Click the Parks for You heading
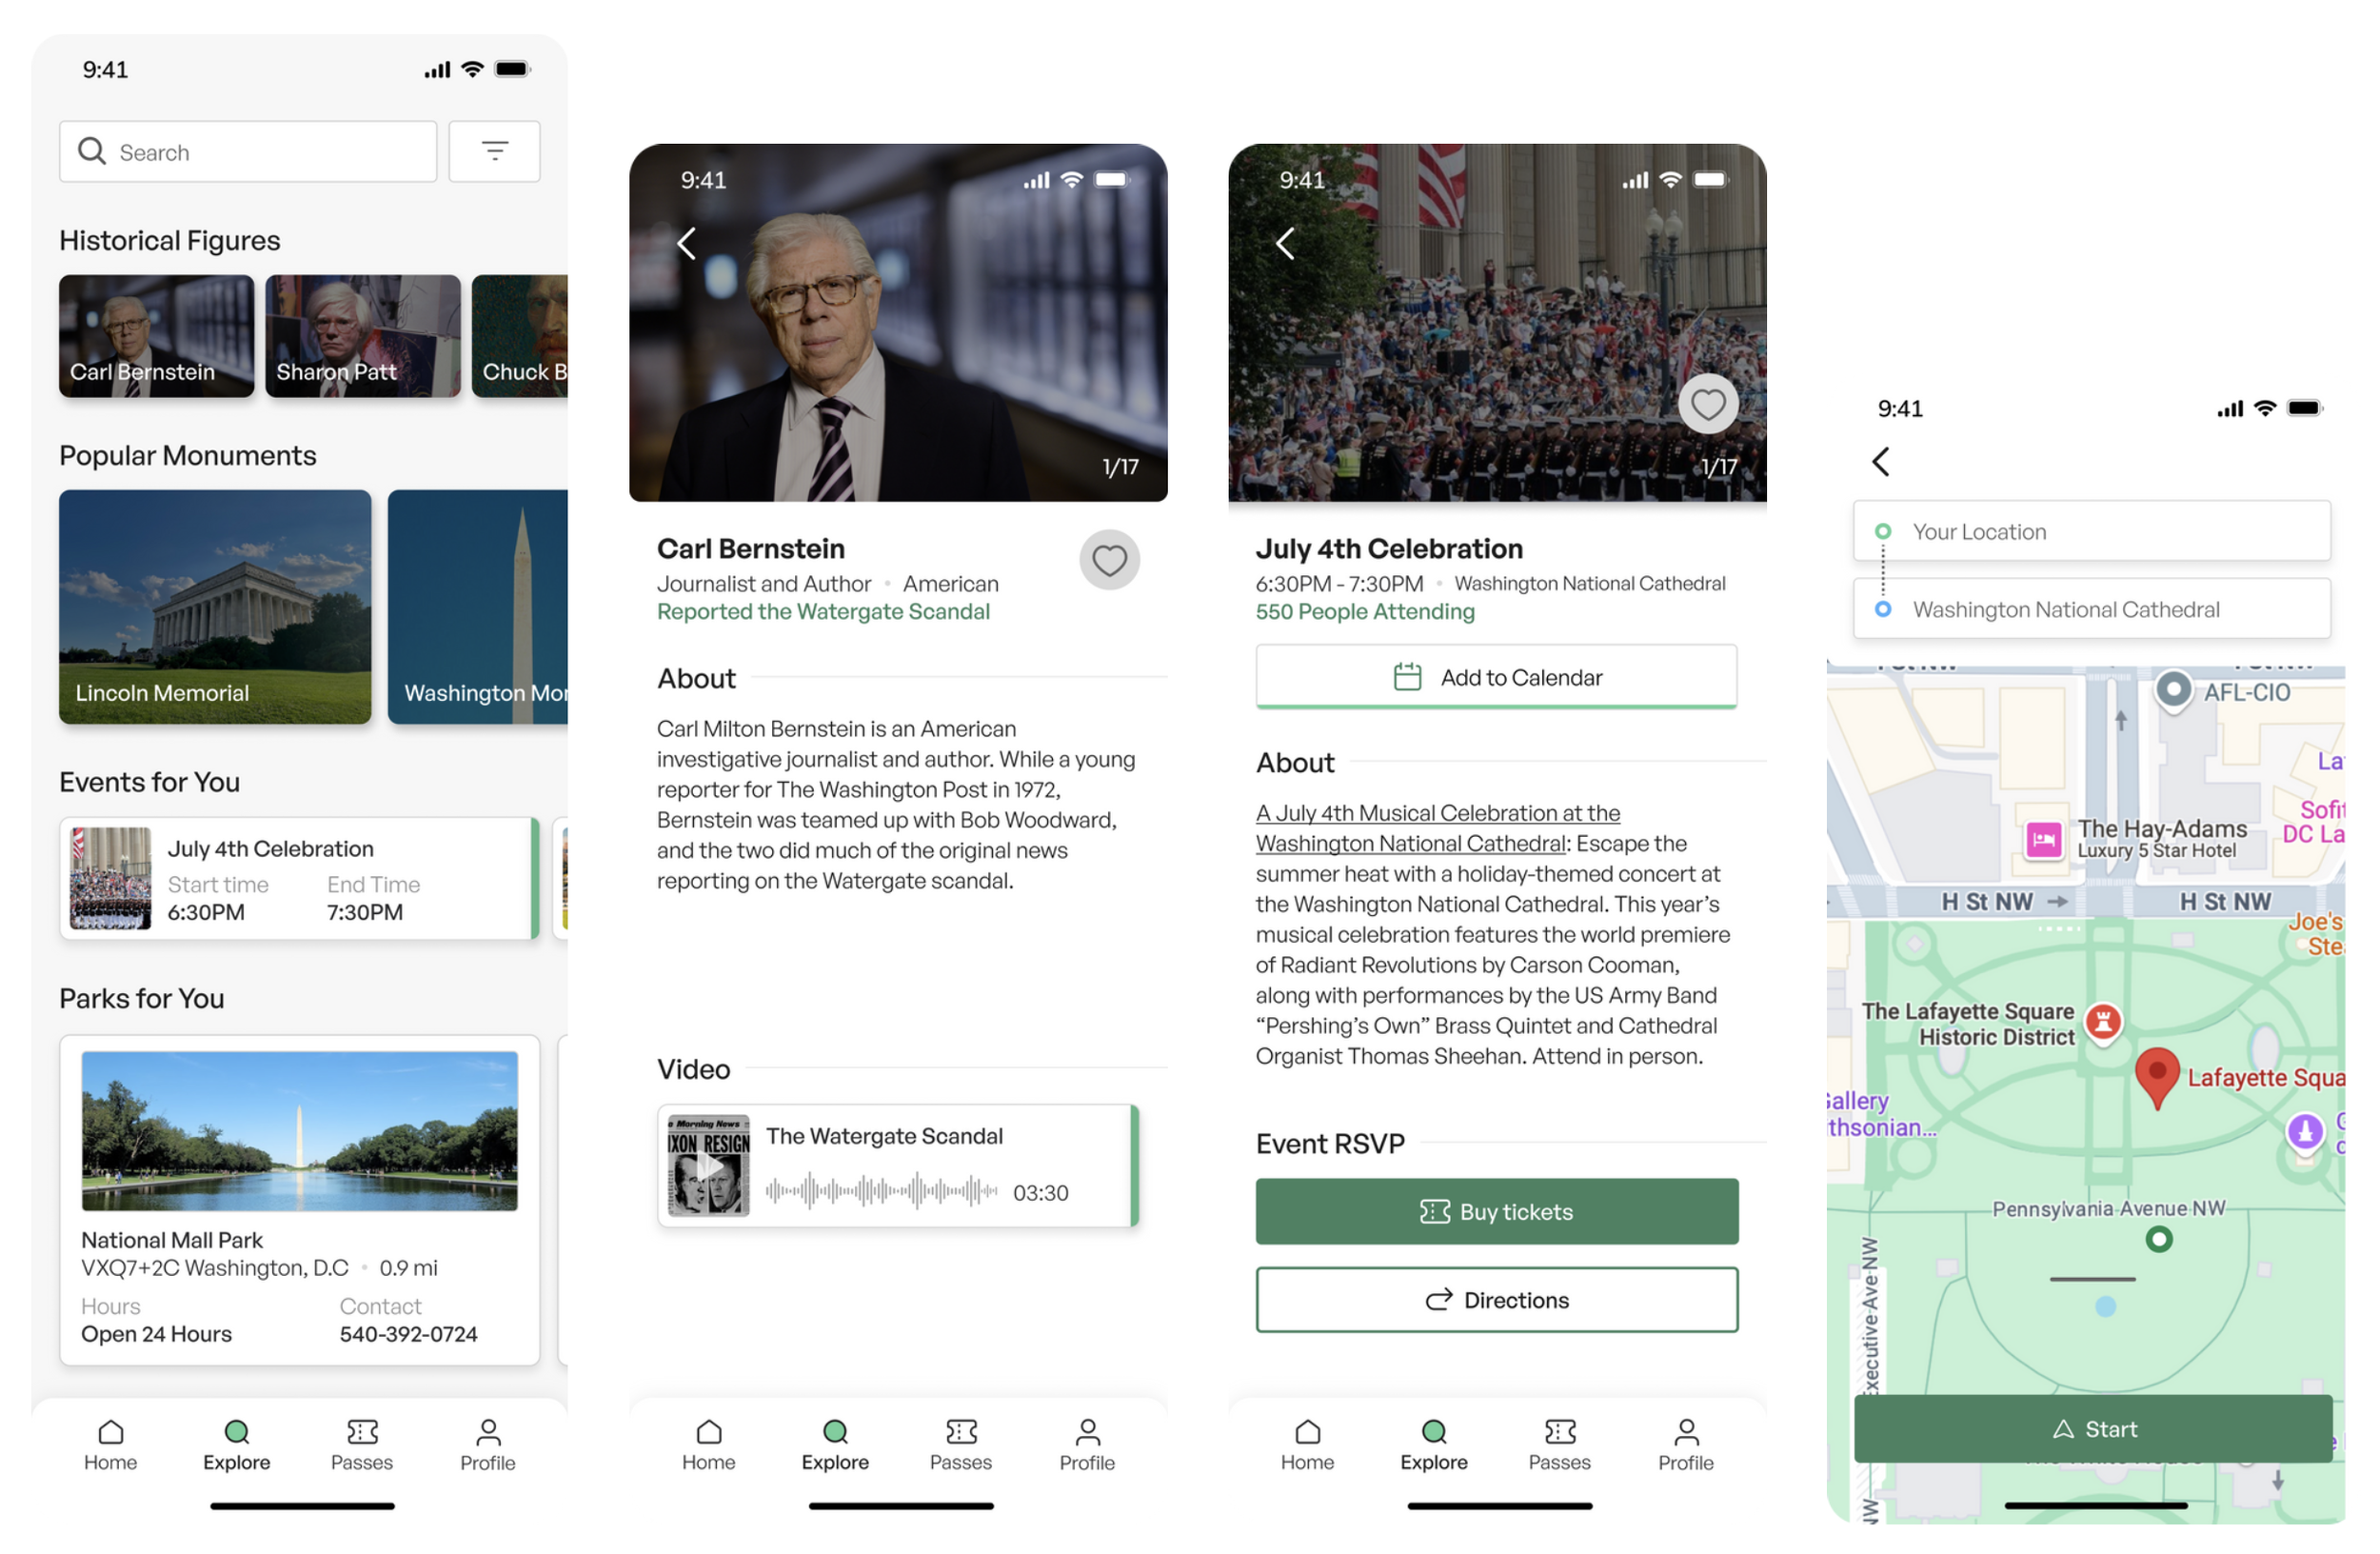2380x1554 pixels. coord(142,999)
